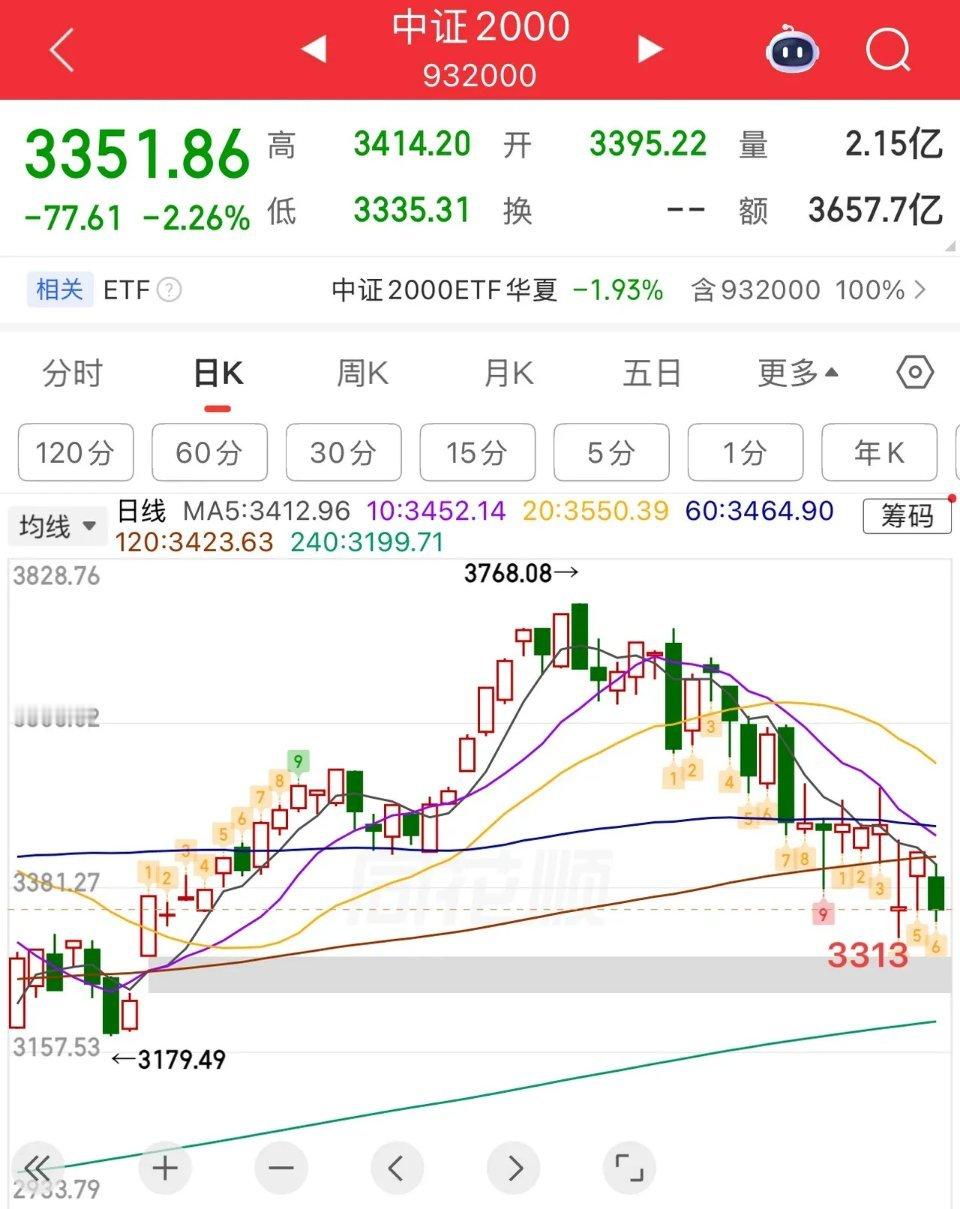Tap the 相关 tag label
Image resolution: width=960 pixels, height=1209 pixels.
(60, 291)
